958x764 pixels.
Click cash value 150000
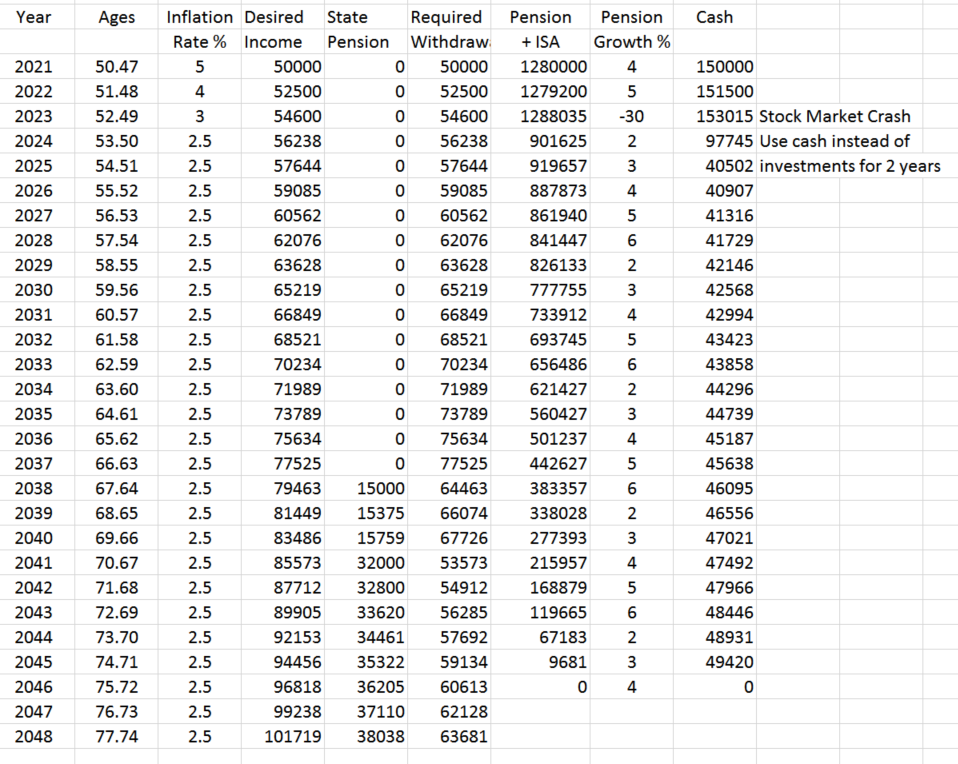[x=714, y=67]
